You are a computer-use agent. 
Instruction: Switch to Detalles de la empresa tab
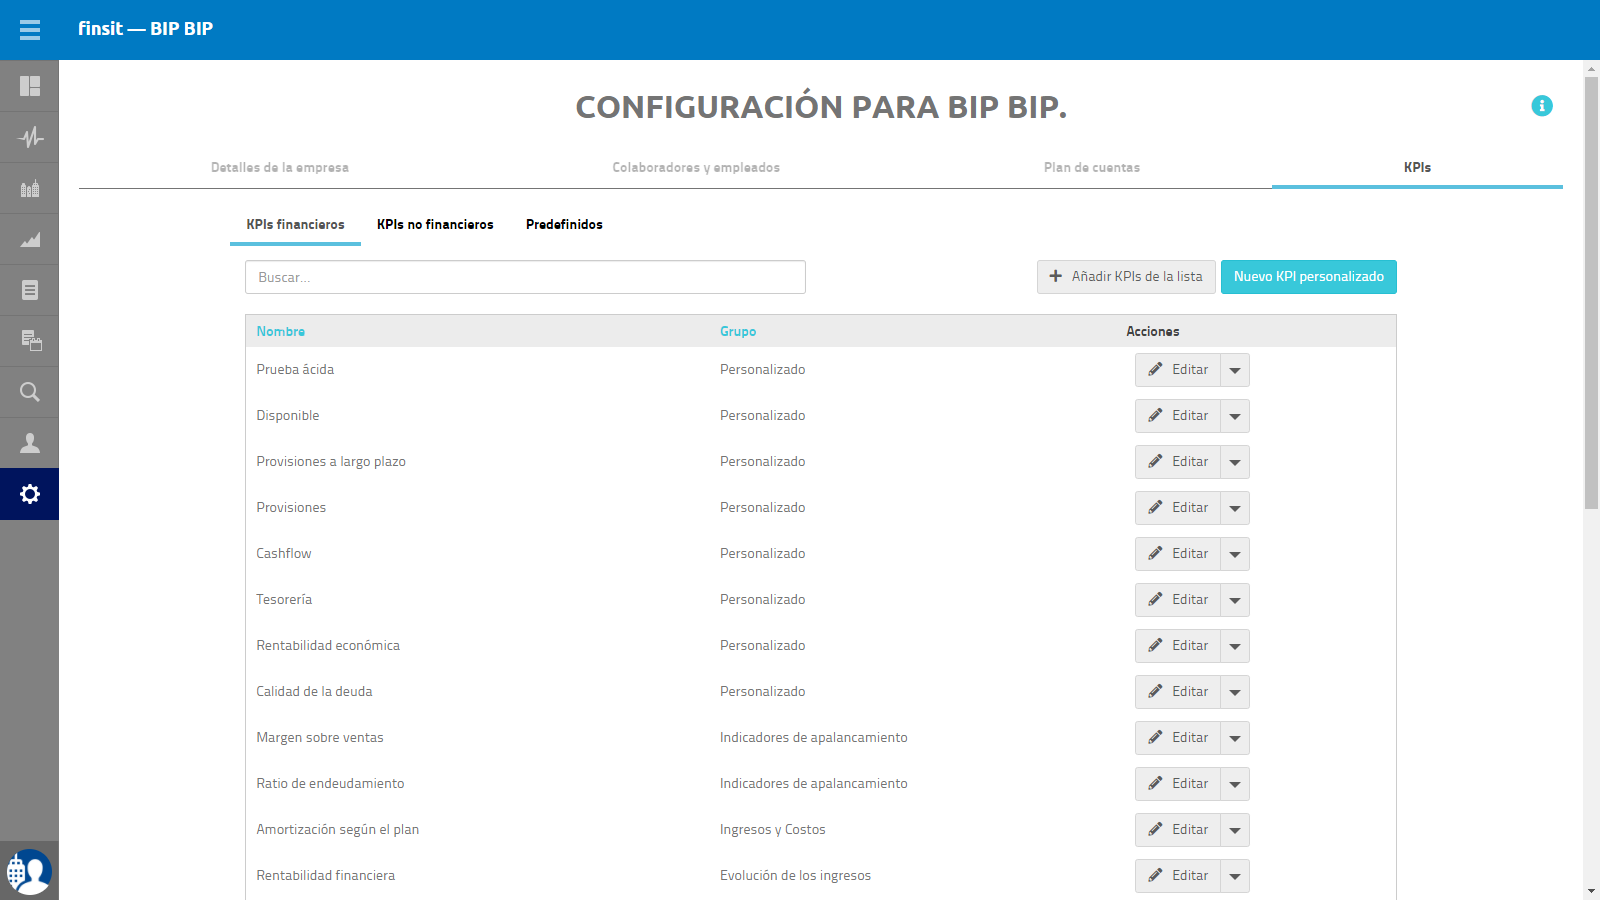point(280,167)
